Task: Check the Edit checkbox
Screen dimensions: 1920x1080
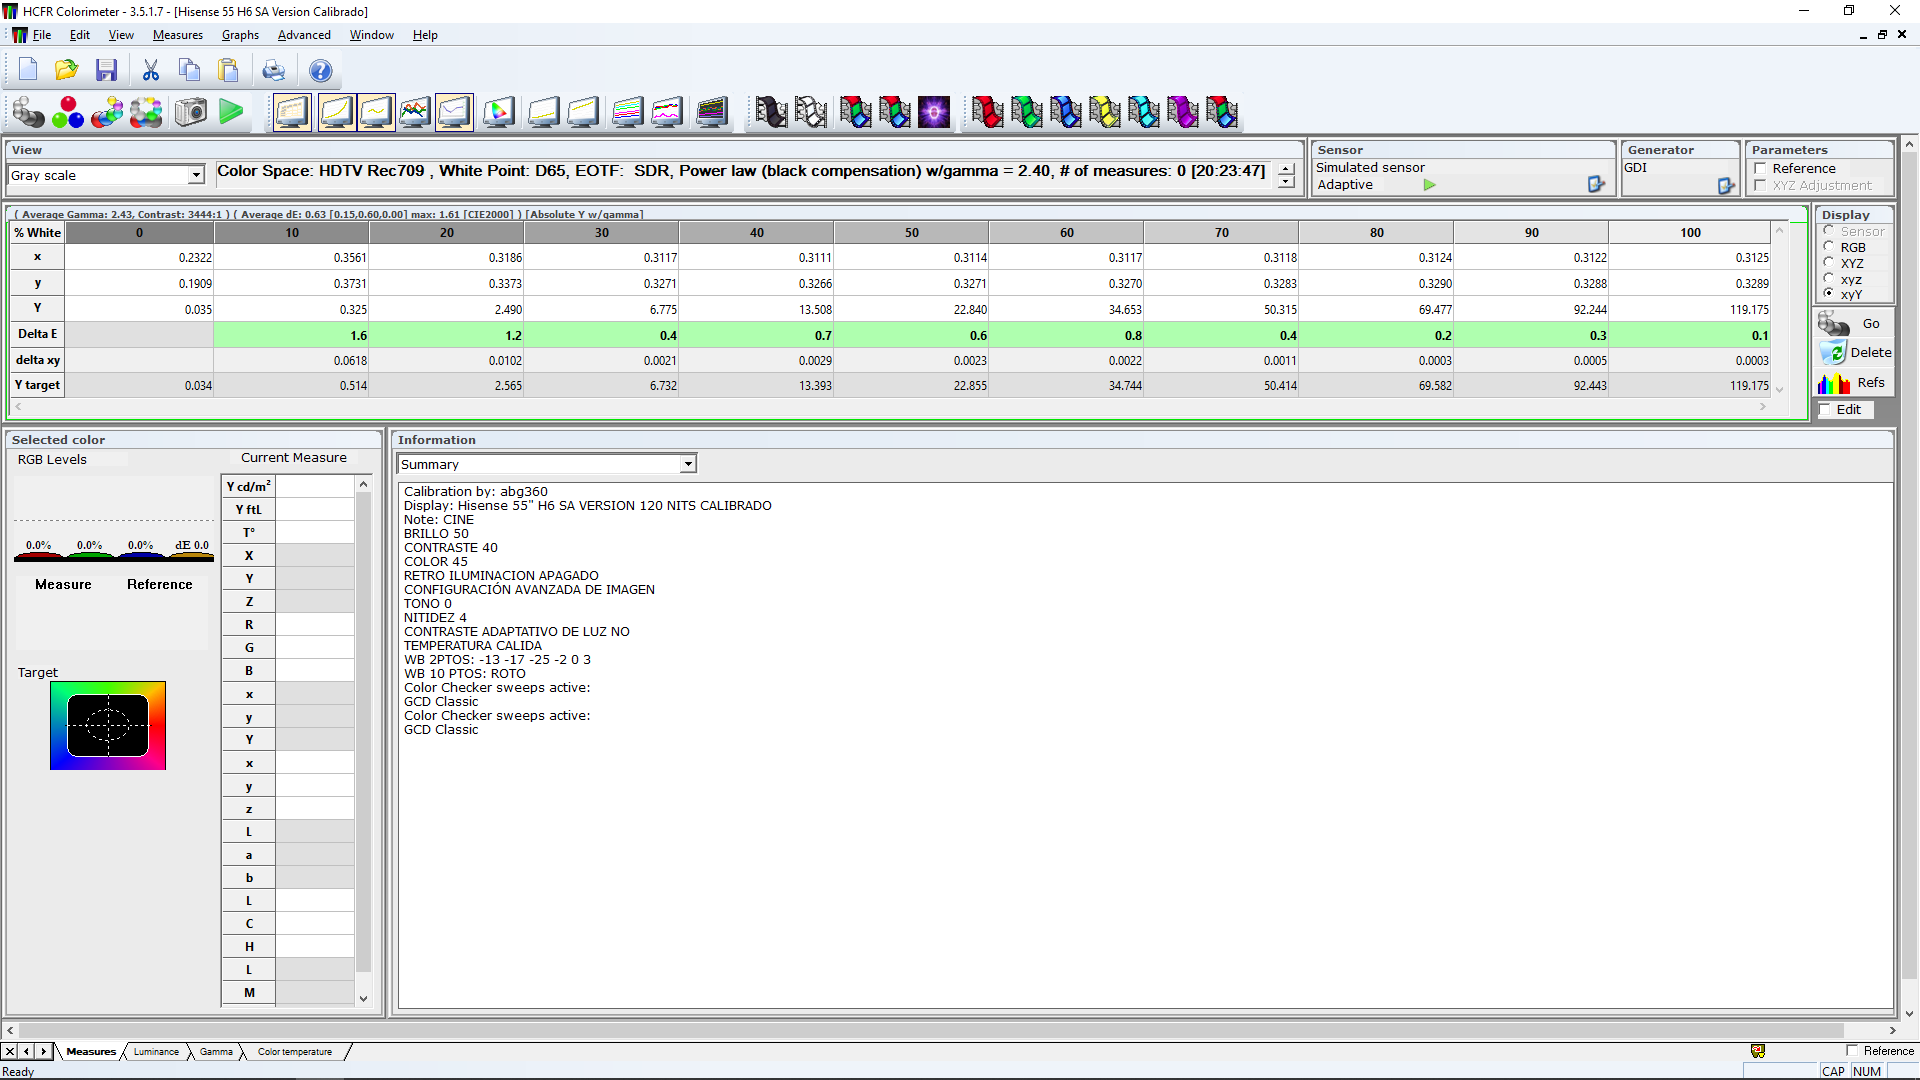Action: tap(1825, 409)
